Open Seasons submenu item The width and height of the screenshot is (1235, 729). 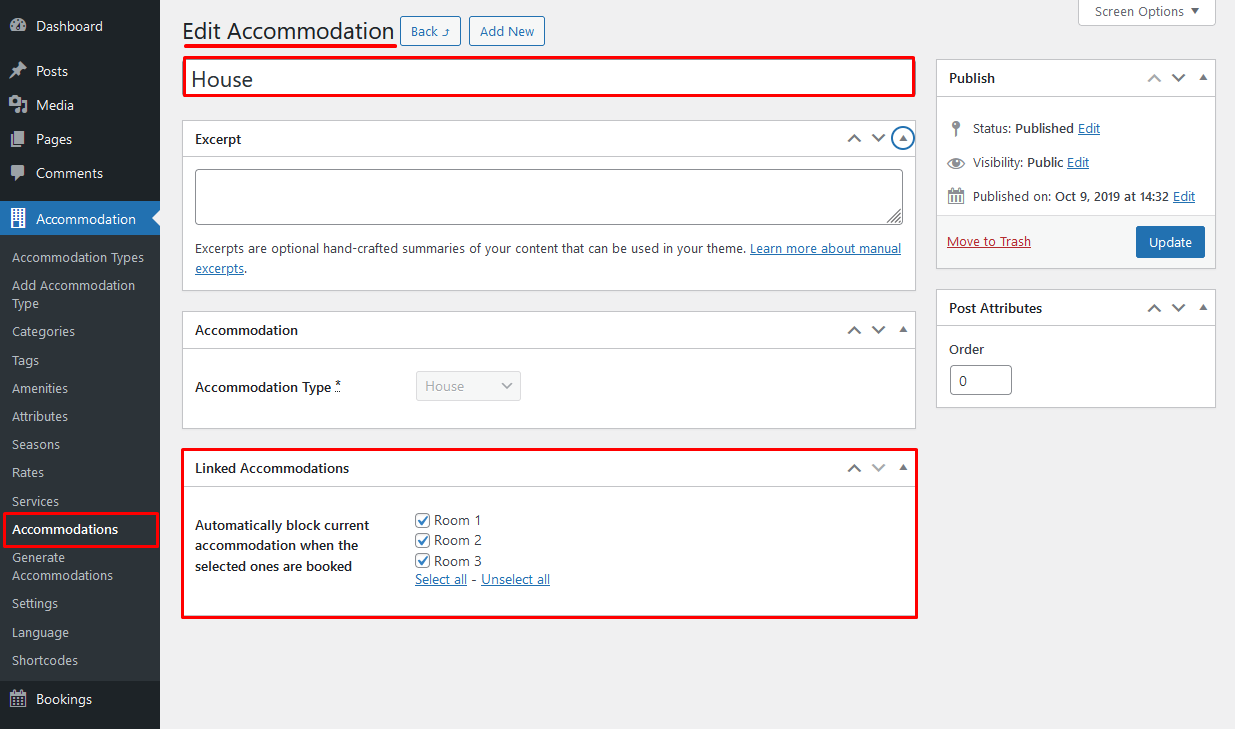(x=36, y=444)
